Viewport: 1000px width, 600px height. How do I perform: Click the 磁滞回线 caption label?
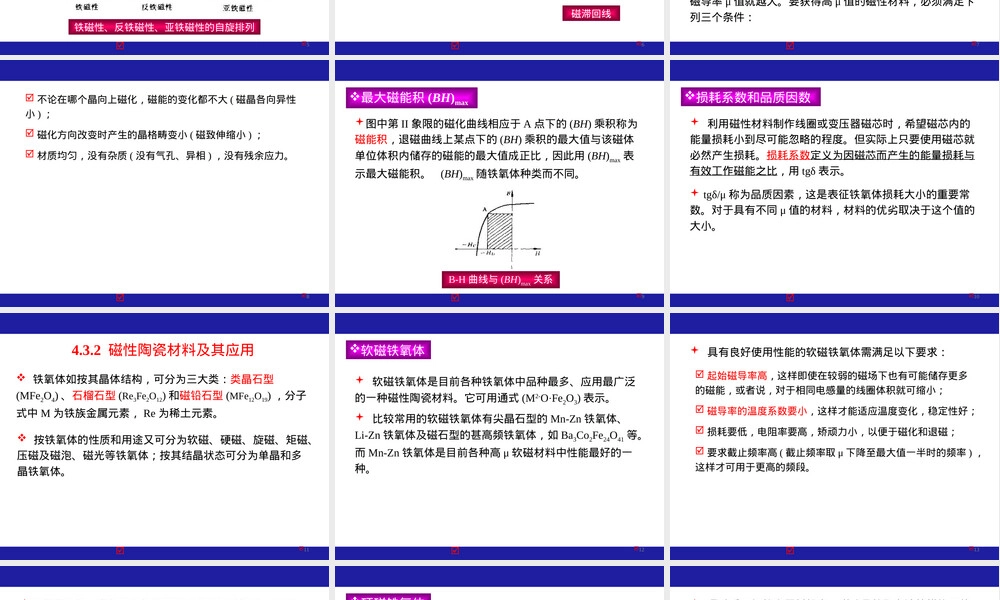coord(591,13)
